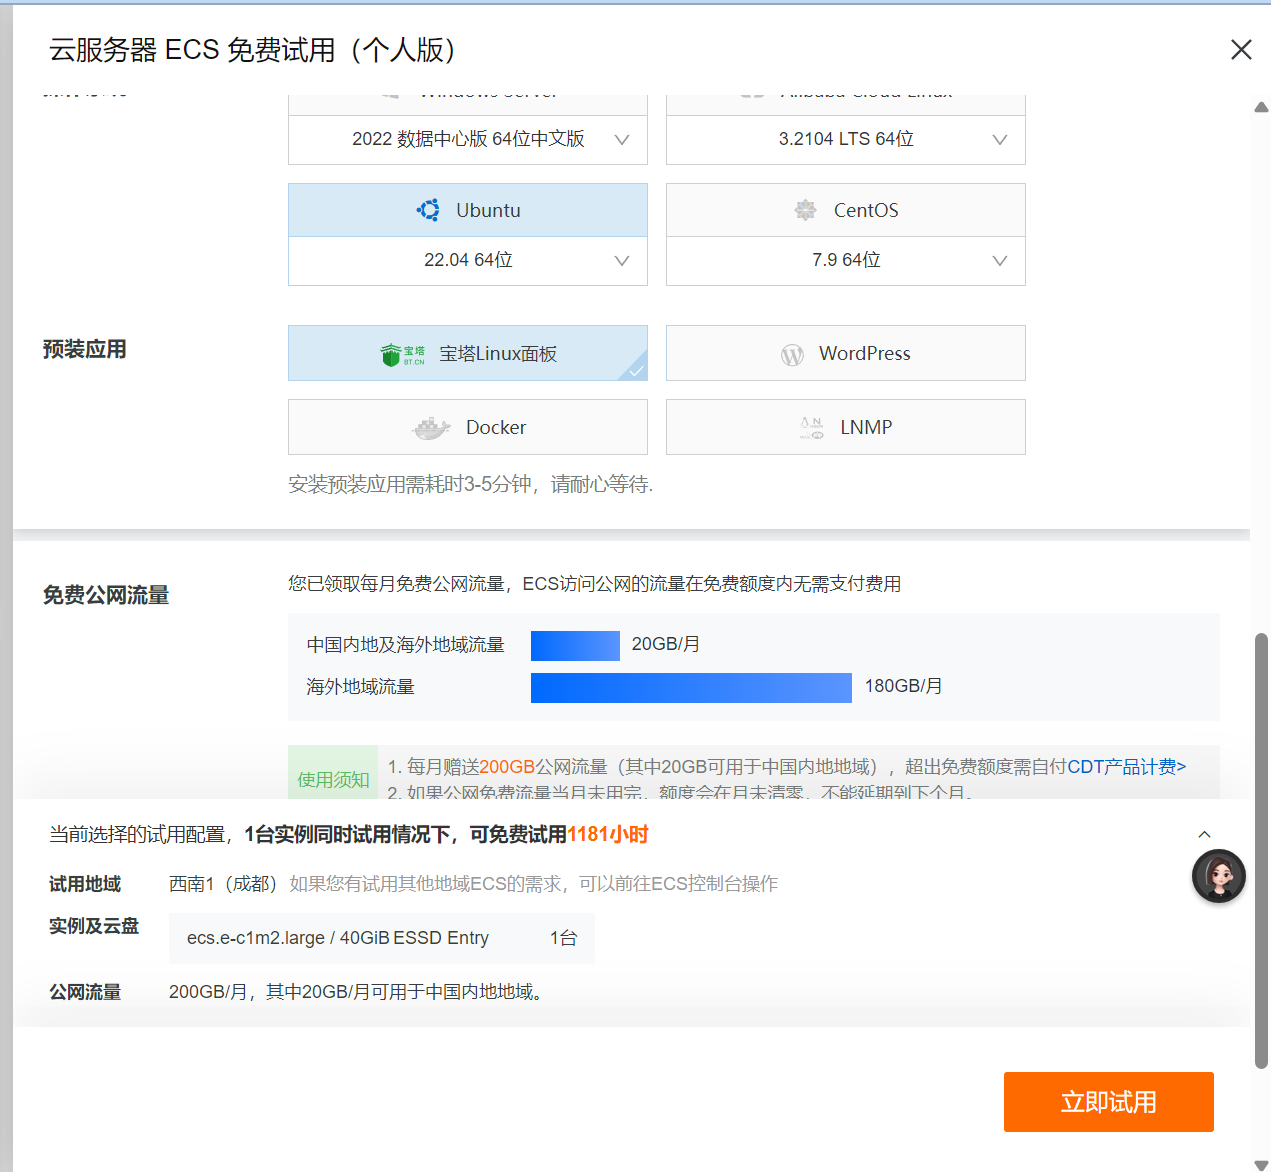The height and width of the screenshot is (1172, 1271).
Task: Open the customer service avatar assistant
Action: click(x=1219, y=876)
